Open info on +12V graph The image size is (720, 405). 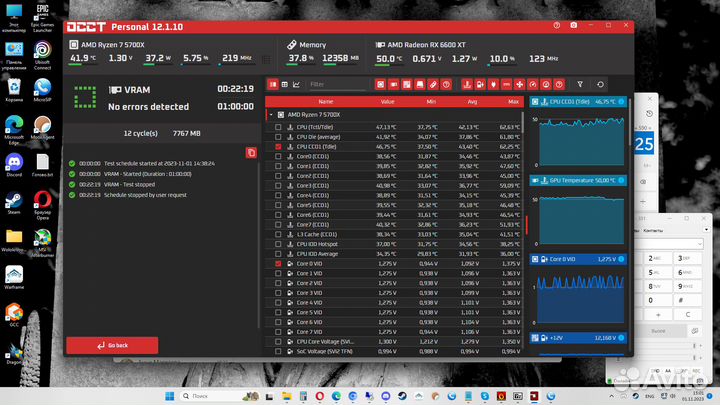(x=621, y=338)
